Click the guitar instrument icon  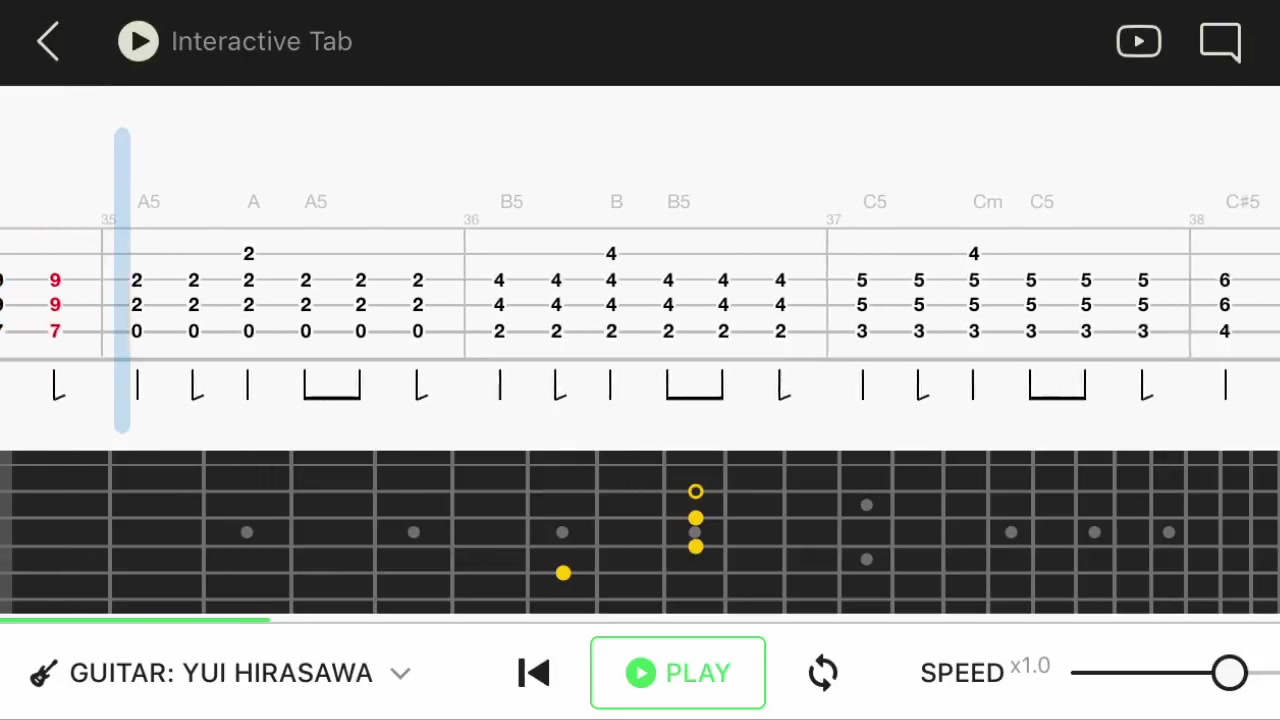[43, 673]
